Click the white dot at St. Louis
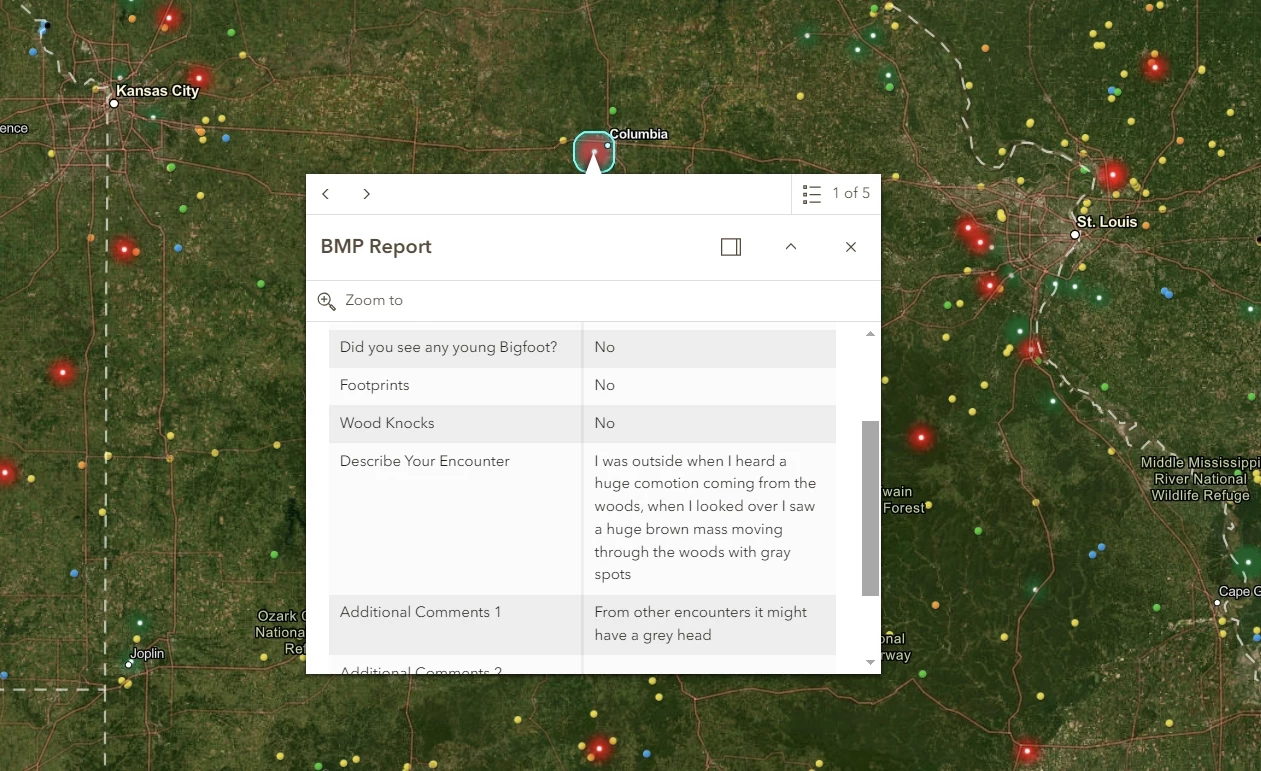The height and width of the screenshot is (771, 1261). tap(1075, 235)
